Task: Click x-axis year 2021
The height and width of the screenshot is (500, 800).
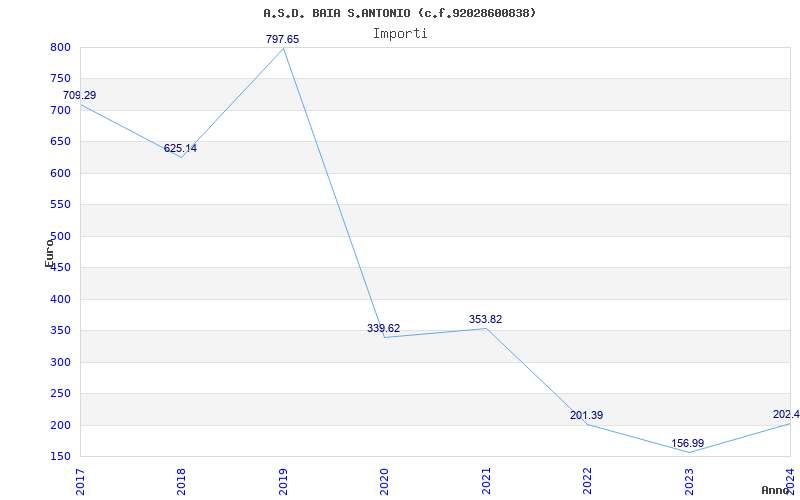Action: (486, 482)
